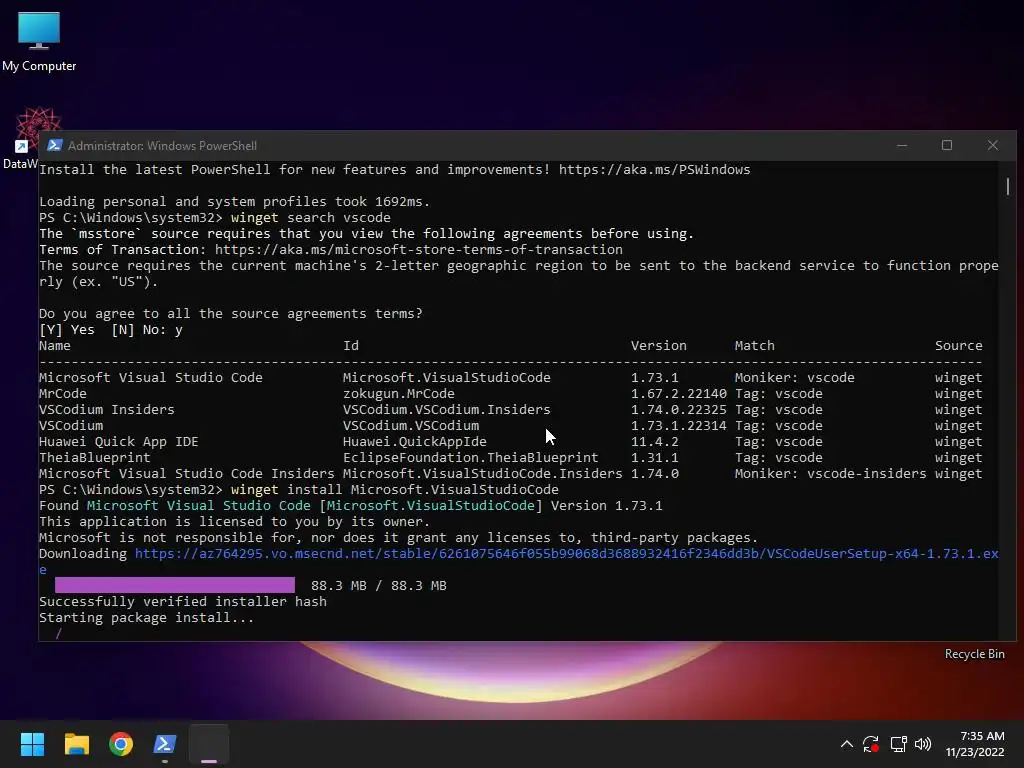The width and height of the screenshot is (1024, 768).
Task: Close the Administrator PowerShell window
Action: pos(993,145)
